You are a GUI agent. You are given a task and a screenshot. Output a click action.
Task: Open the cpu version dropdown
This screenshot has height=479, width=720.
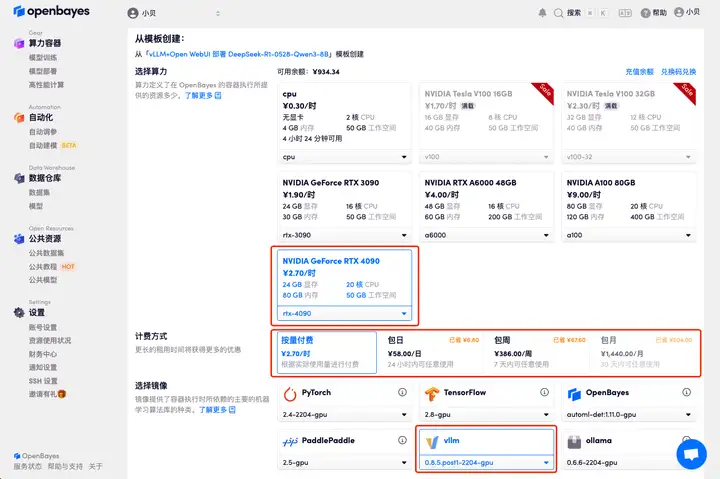coord(344,157)
